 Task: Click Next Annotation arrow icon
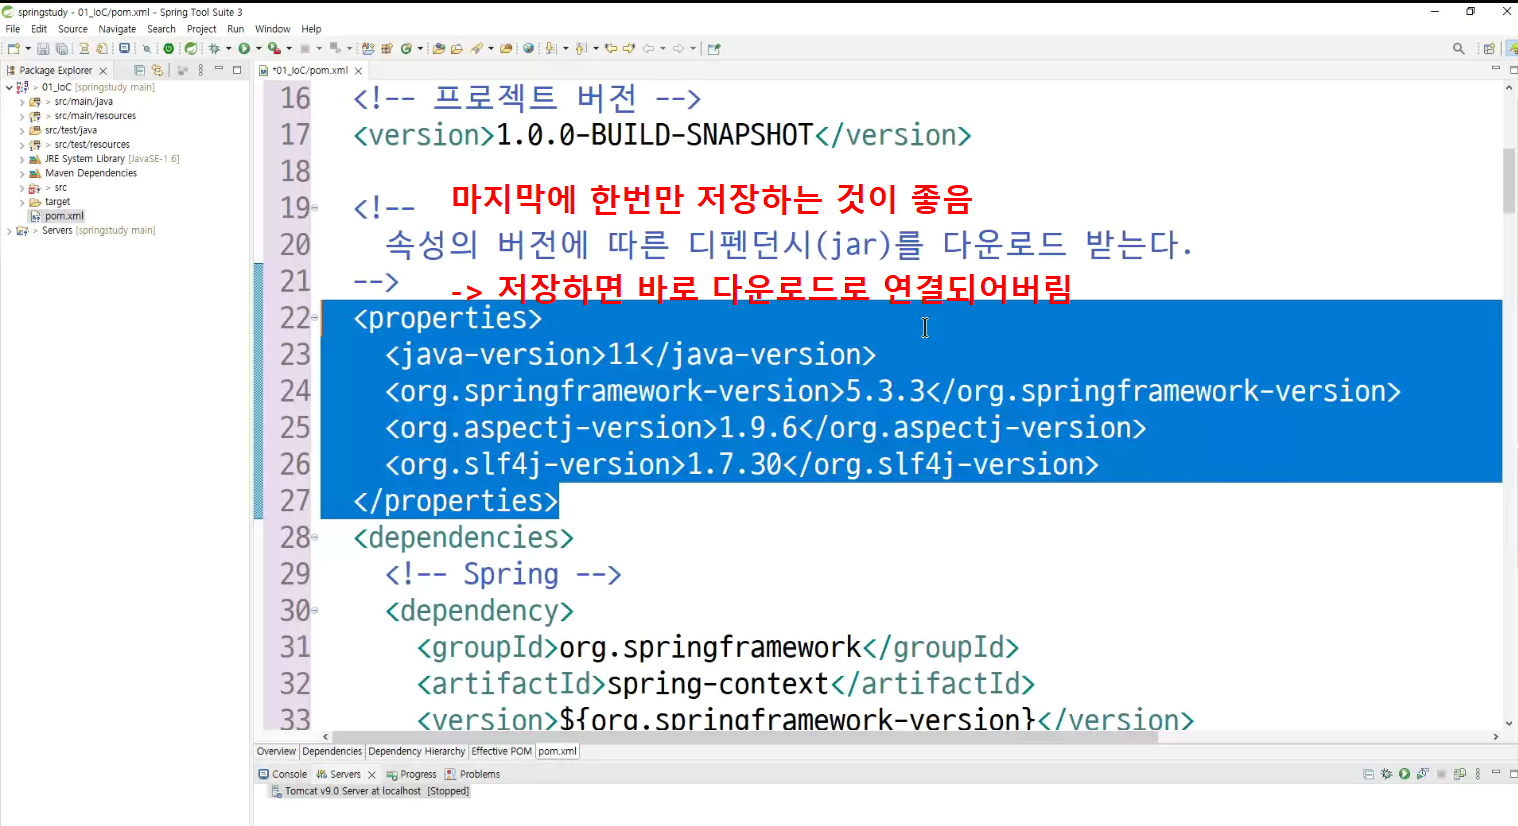click(x=550, y=48)
